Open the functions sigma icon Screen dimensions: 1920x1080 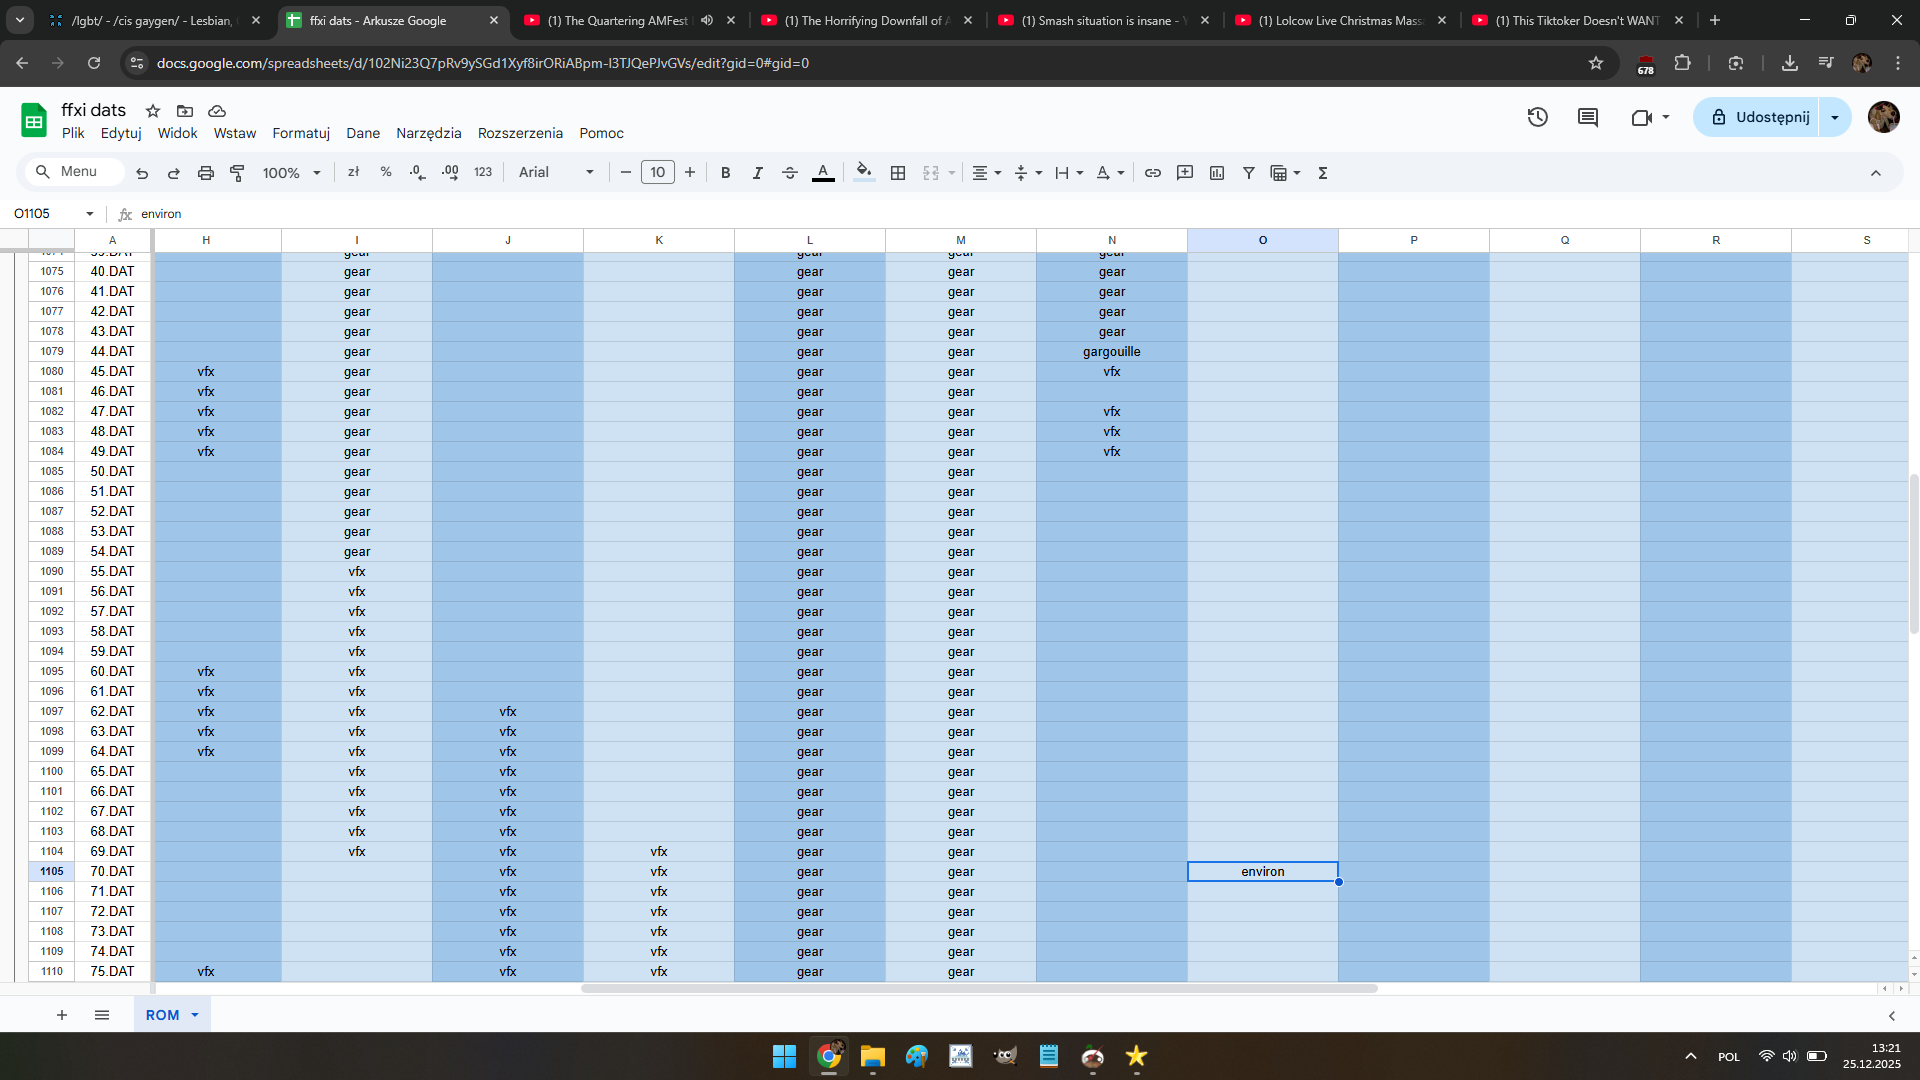(x=1323, y=173)
